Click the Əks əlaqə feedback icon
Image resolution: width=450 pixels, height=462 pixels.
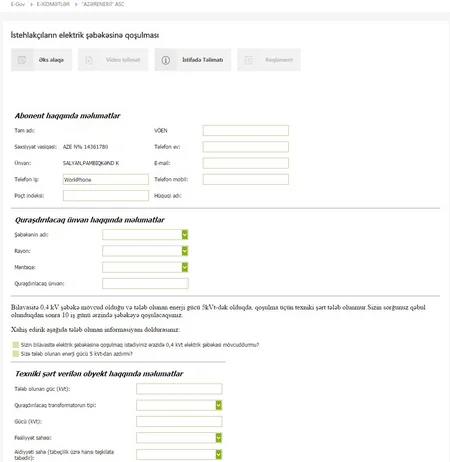[x=22, y=60]
